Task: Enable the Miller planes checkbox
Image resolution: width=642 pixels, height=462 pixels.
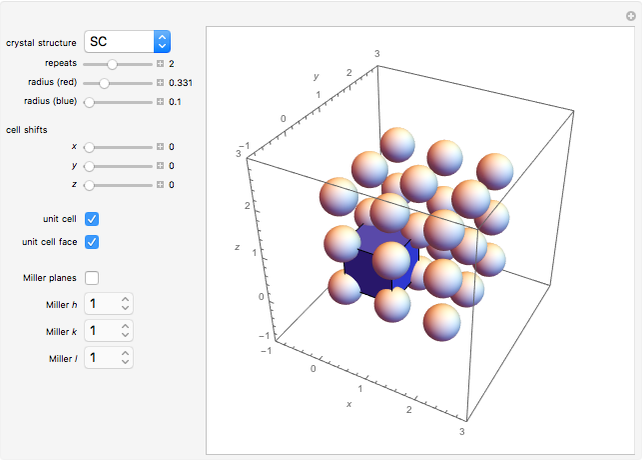Action: pos(92,277)
